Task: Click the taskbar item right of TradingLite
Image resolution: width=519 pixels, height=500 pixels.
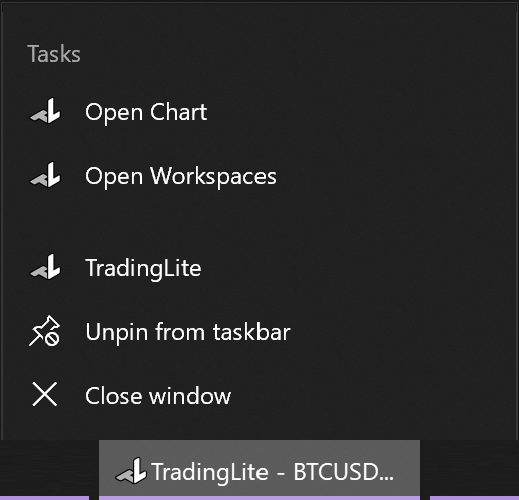Action: pos(474,470)
